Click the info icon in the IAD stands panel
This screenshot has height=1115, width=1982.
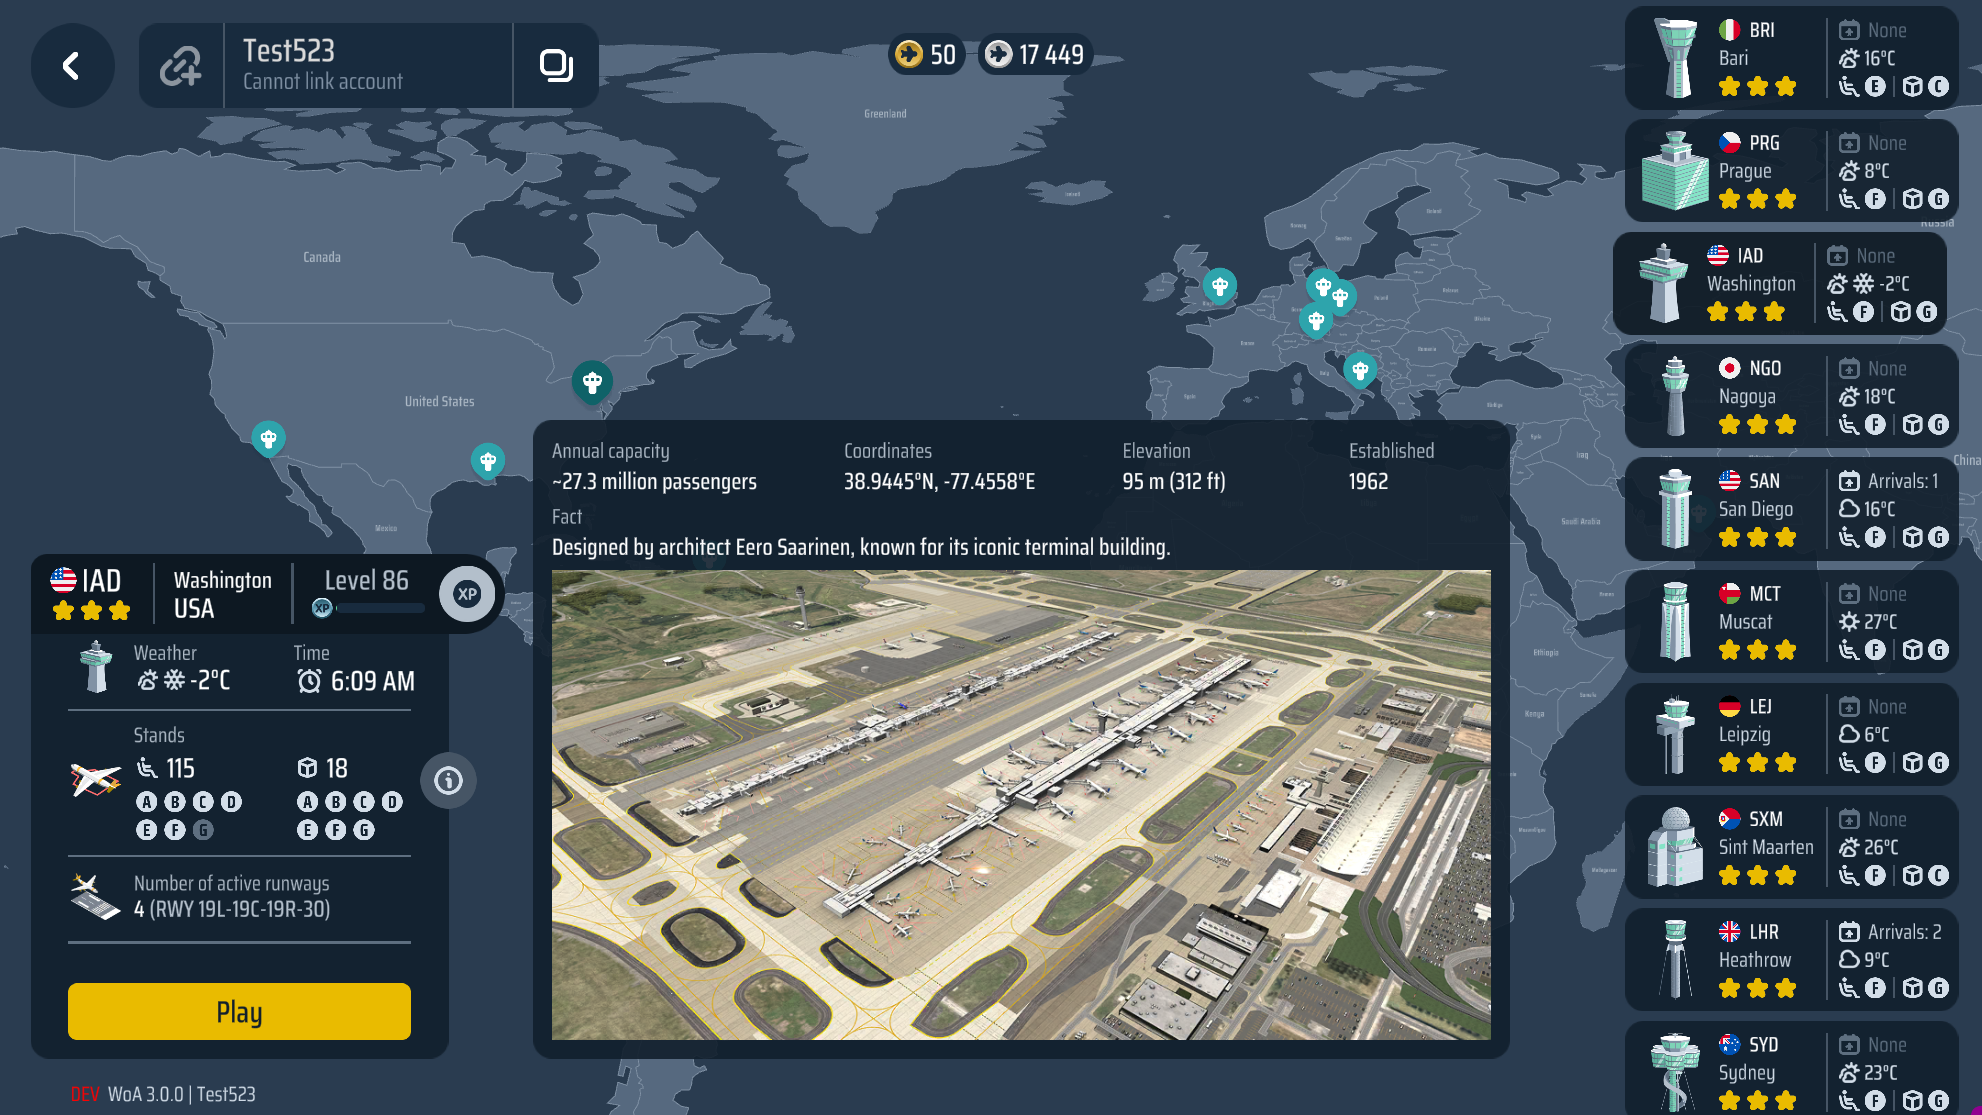(x=447, y=781)
